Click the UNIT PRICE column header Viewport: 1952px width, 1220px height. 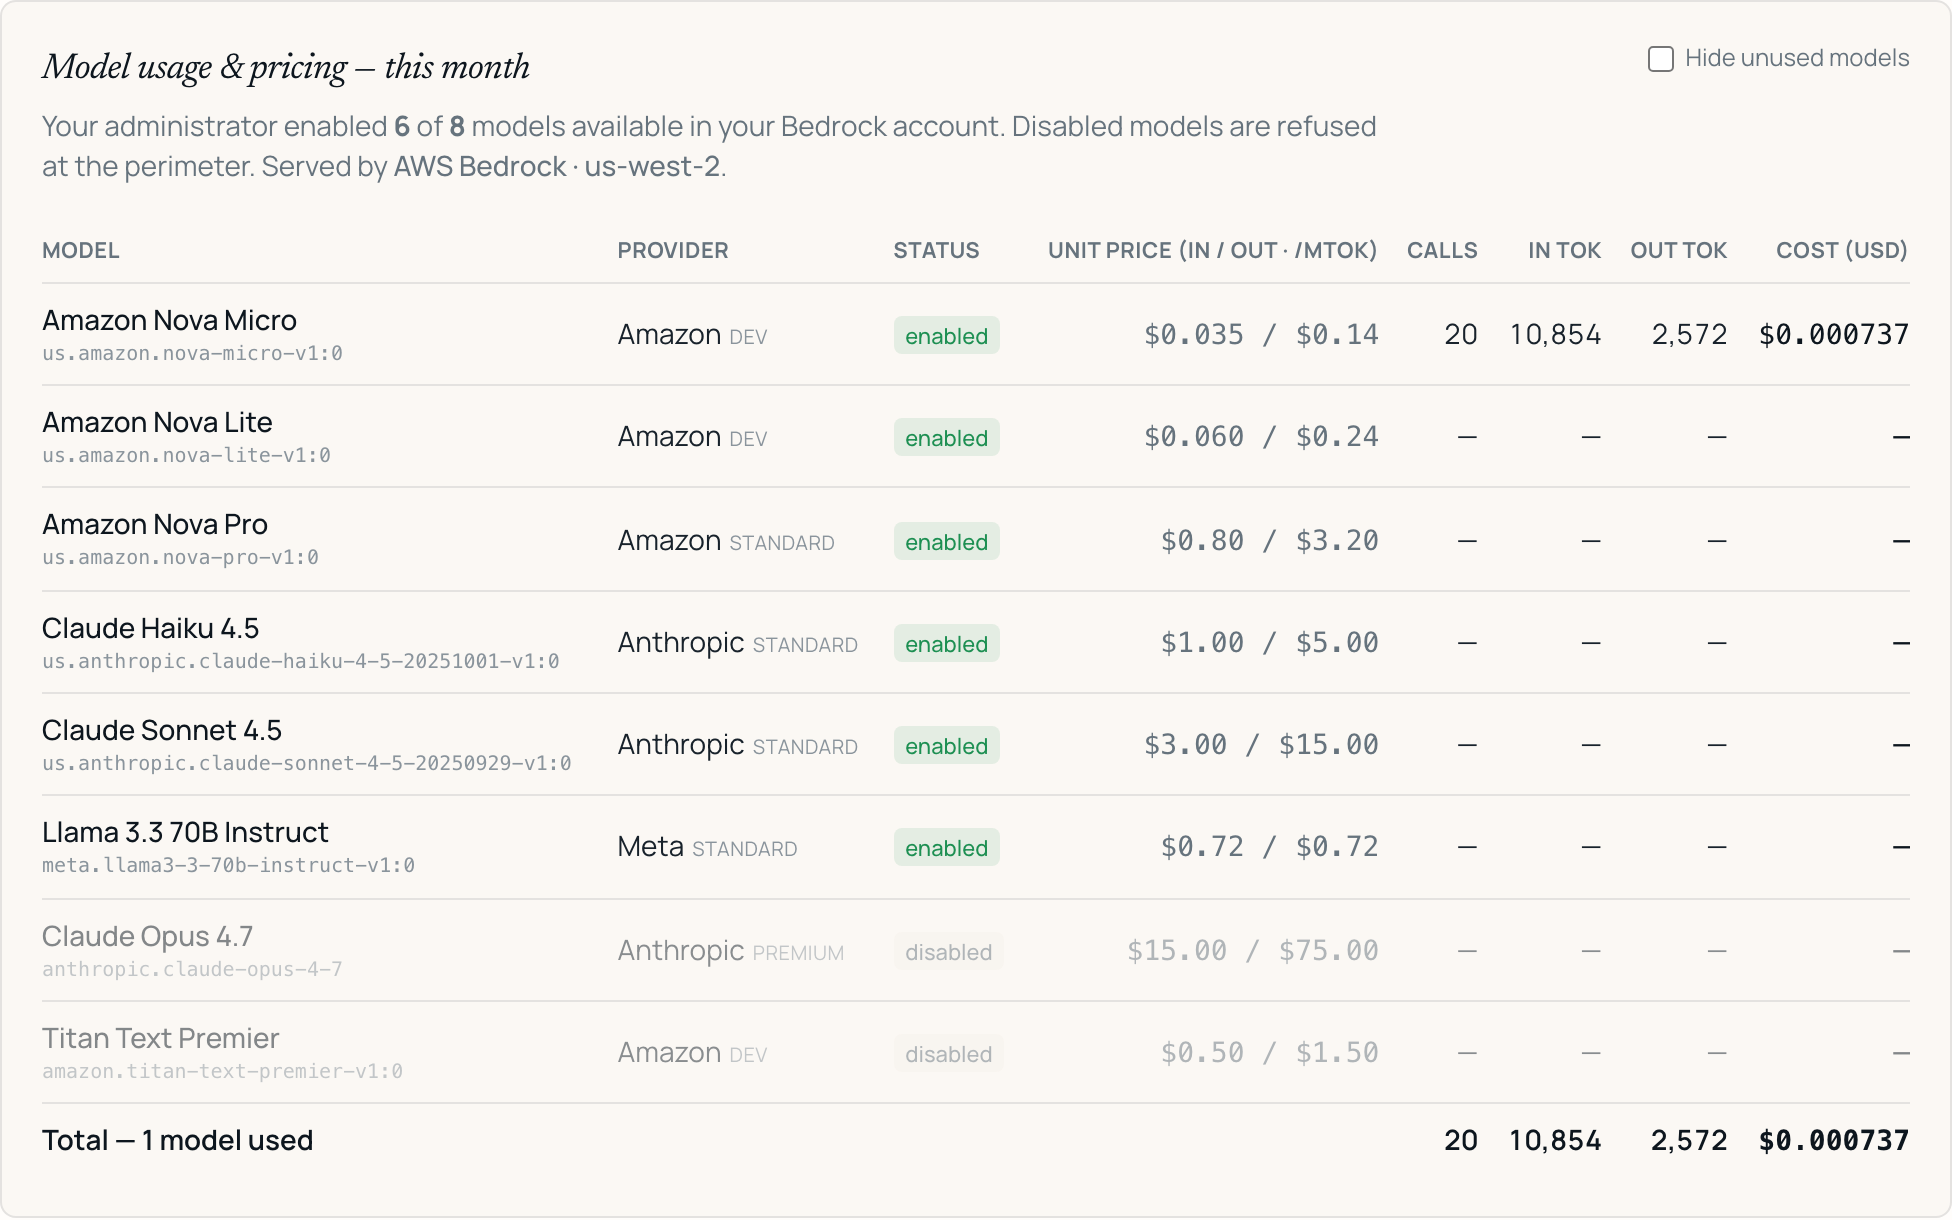(x=1212, y=250)
